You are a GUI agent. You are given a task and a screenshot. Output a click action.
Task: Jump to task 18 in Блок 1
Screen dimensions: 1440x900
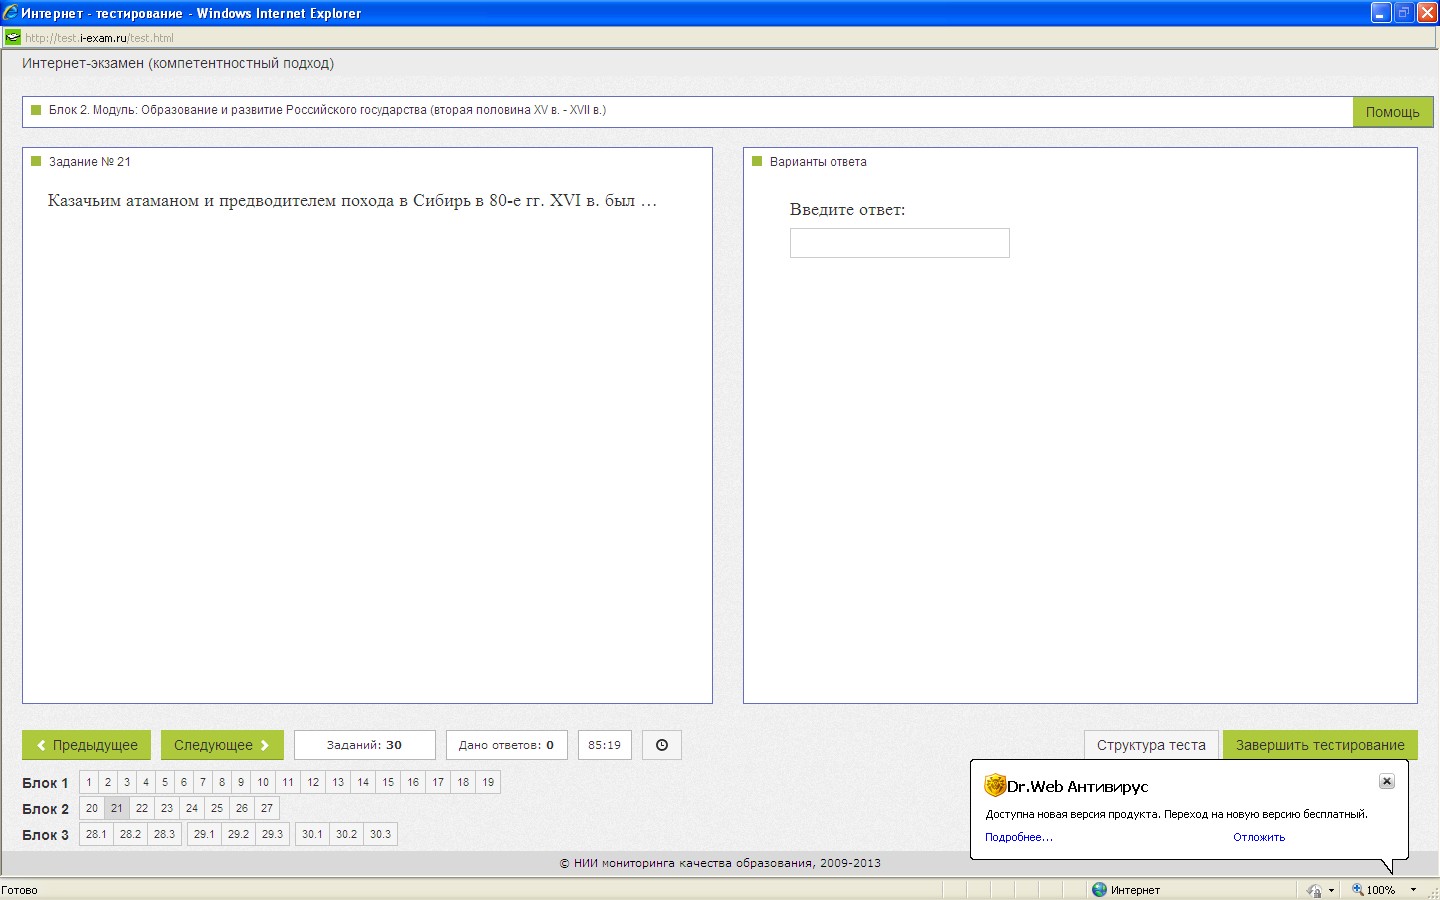(463, 782)
